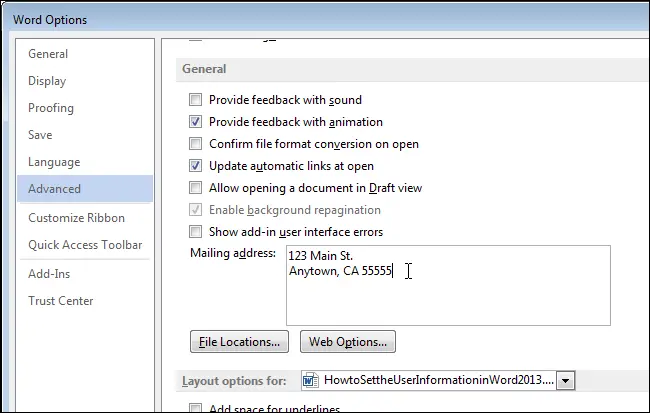Click the 'Anytown, CA 55555' address line
This screenshot has height=413, width=650.
(340, 271)
